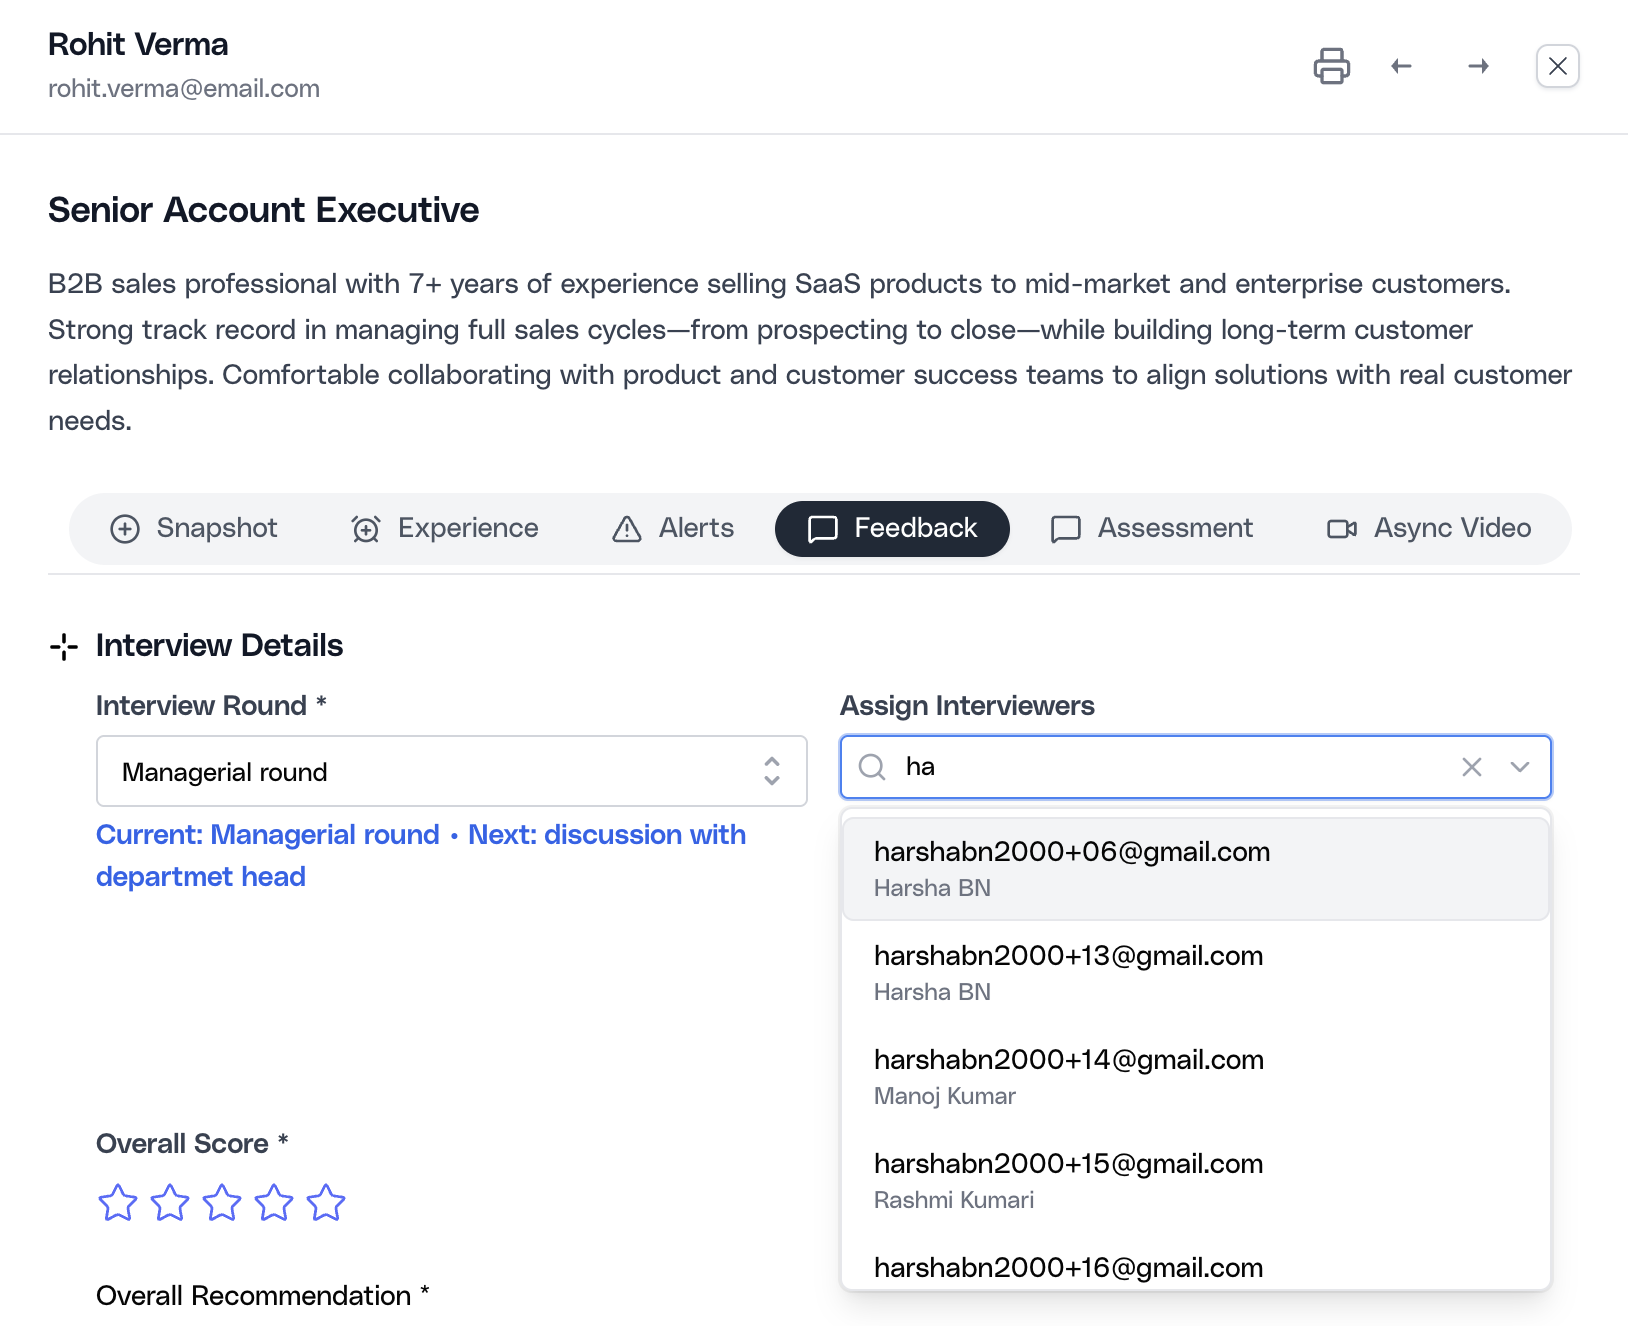Open the Assessment tab
This screenshot has height=1326, width=1628.
click(x=1151, y=528)
